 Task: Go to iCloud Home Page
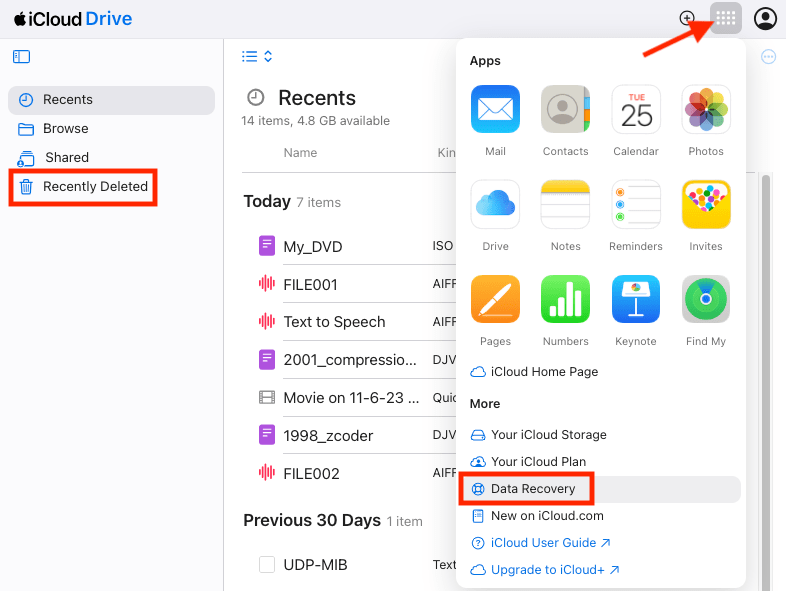coord(534,372)
